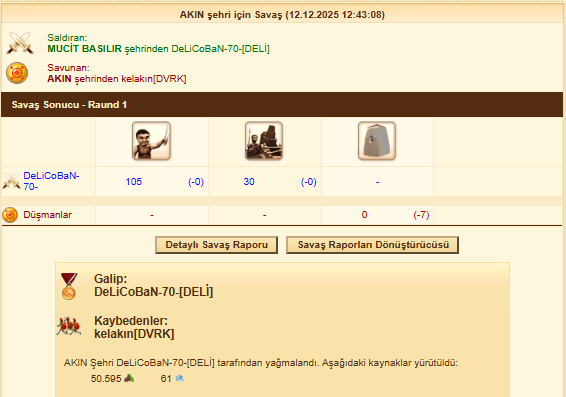Open attacker DeLiCoBaN-70-[DELİ] profile link
Screen dimensions: 566x397
[x=220, y=49]
